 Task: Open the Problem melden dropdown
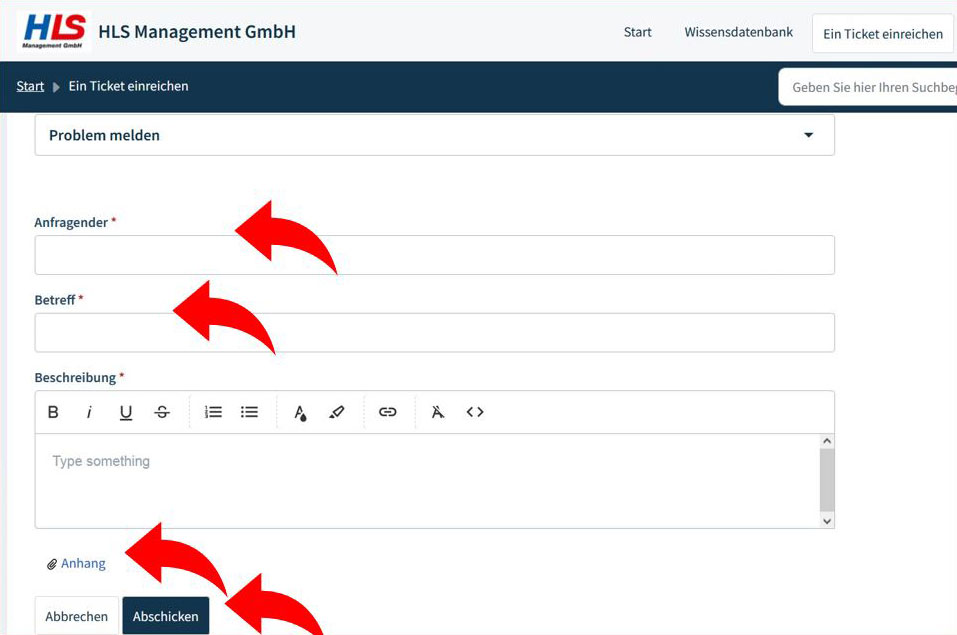pos(434,135)
